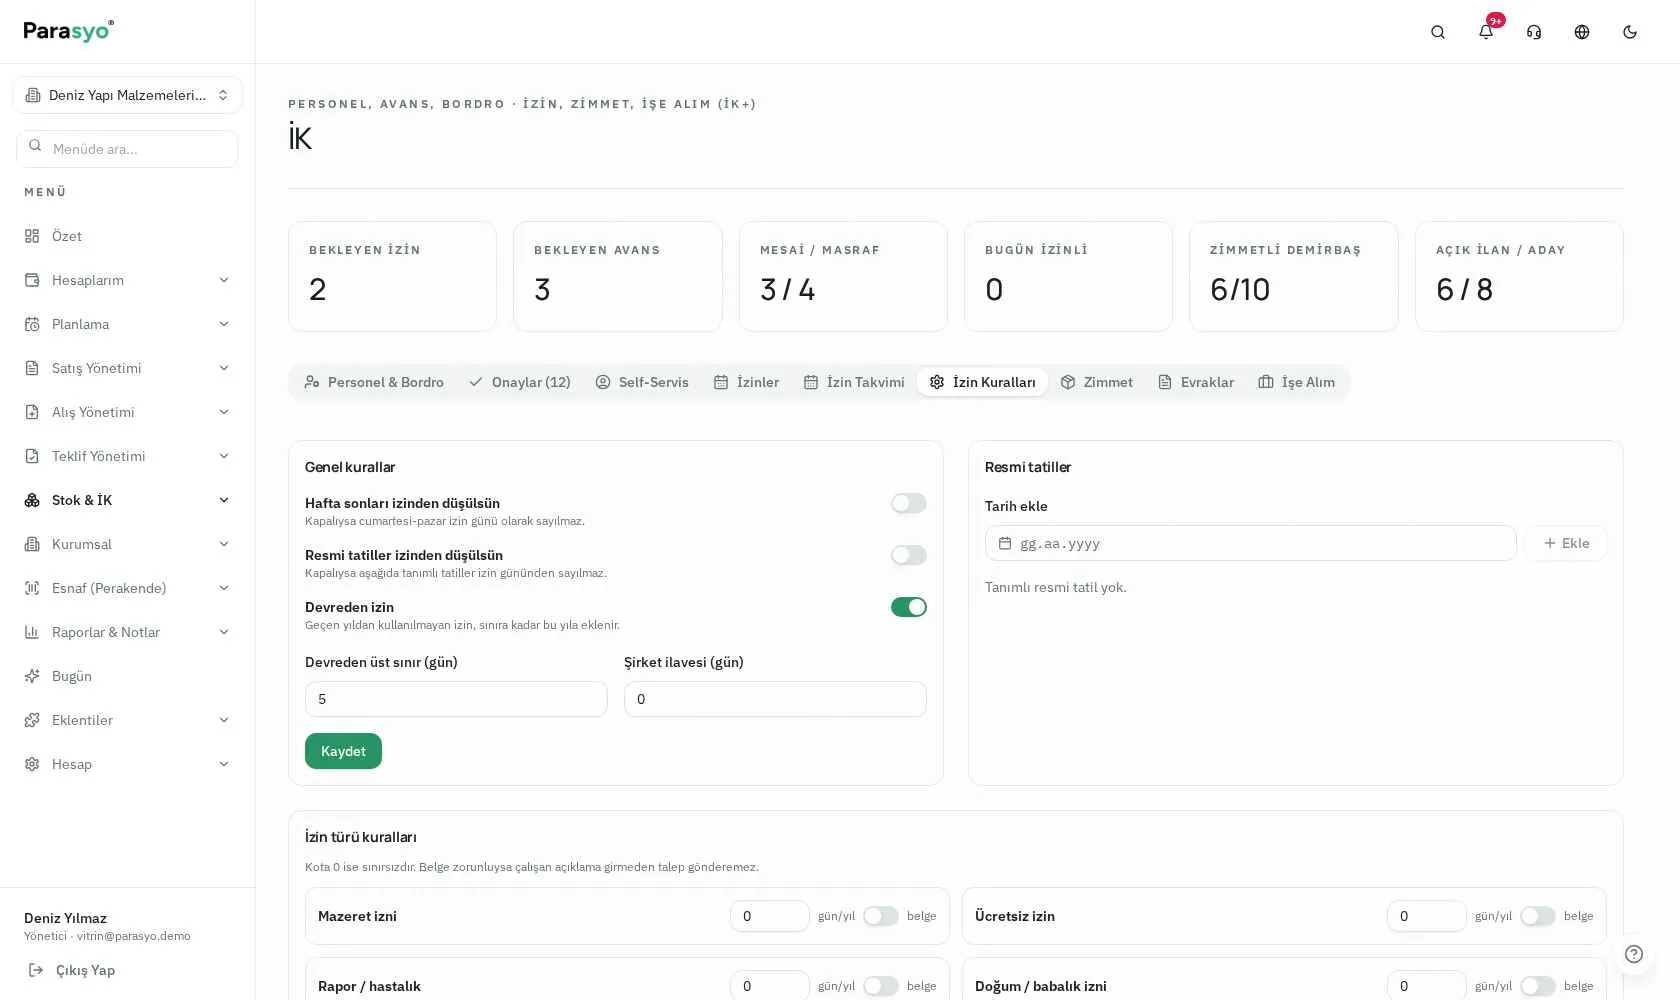Switch to Personel & Bordro tab
Image resolution: width=1680 pixels, height=1000 pixels.
click(x=374, y=382)
